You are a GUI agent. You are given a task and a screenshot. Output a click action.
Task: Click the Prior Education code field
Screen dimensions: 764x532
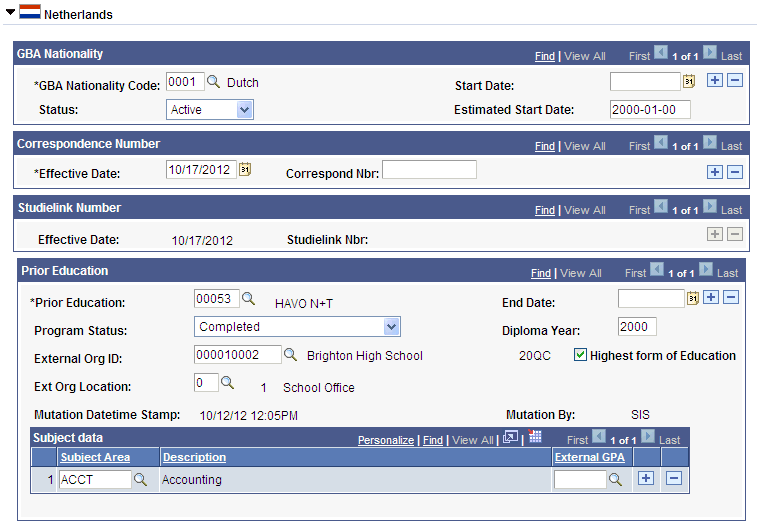pyautogui.click(x=216, y=299)
